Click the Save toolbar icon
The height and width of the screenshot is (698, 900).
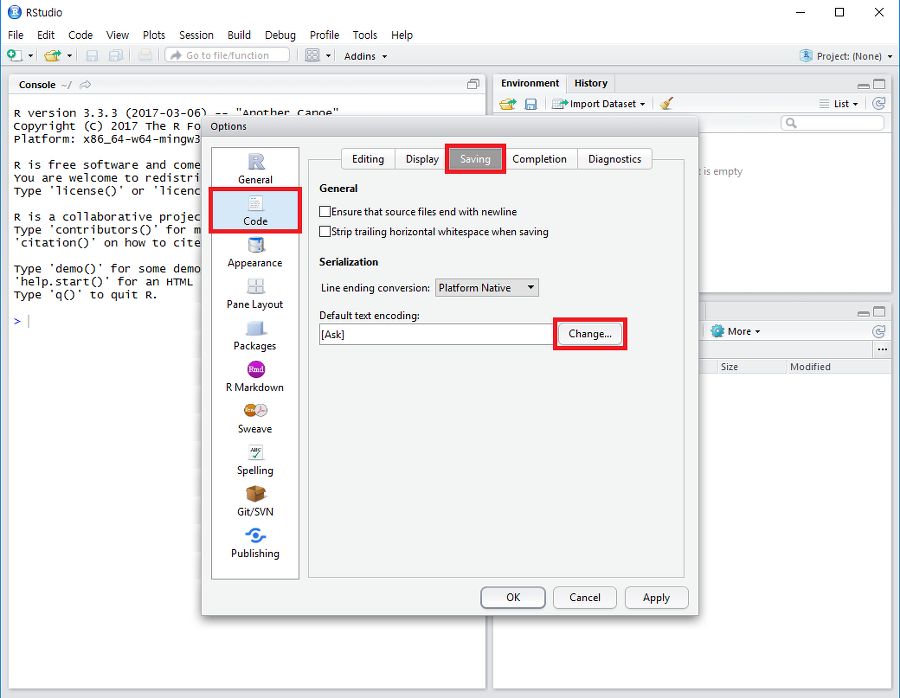tap(92, 56)
